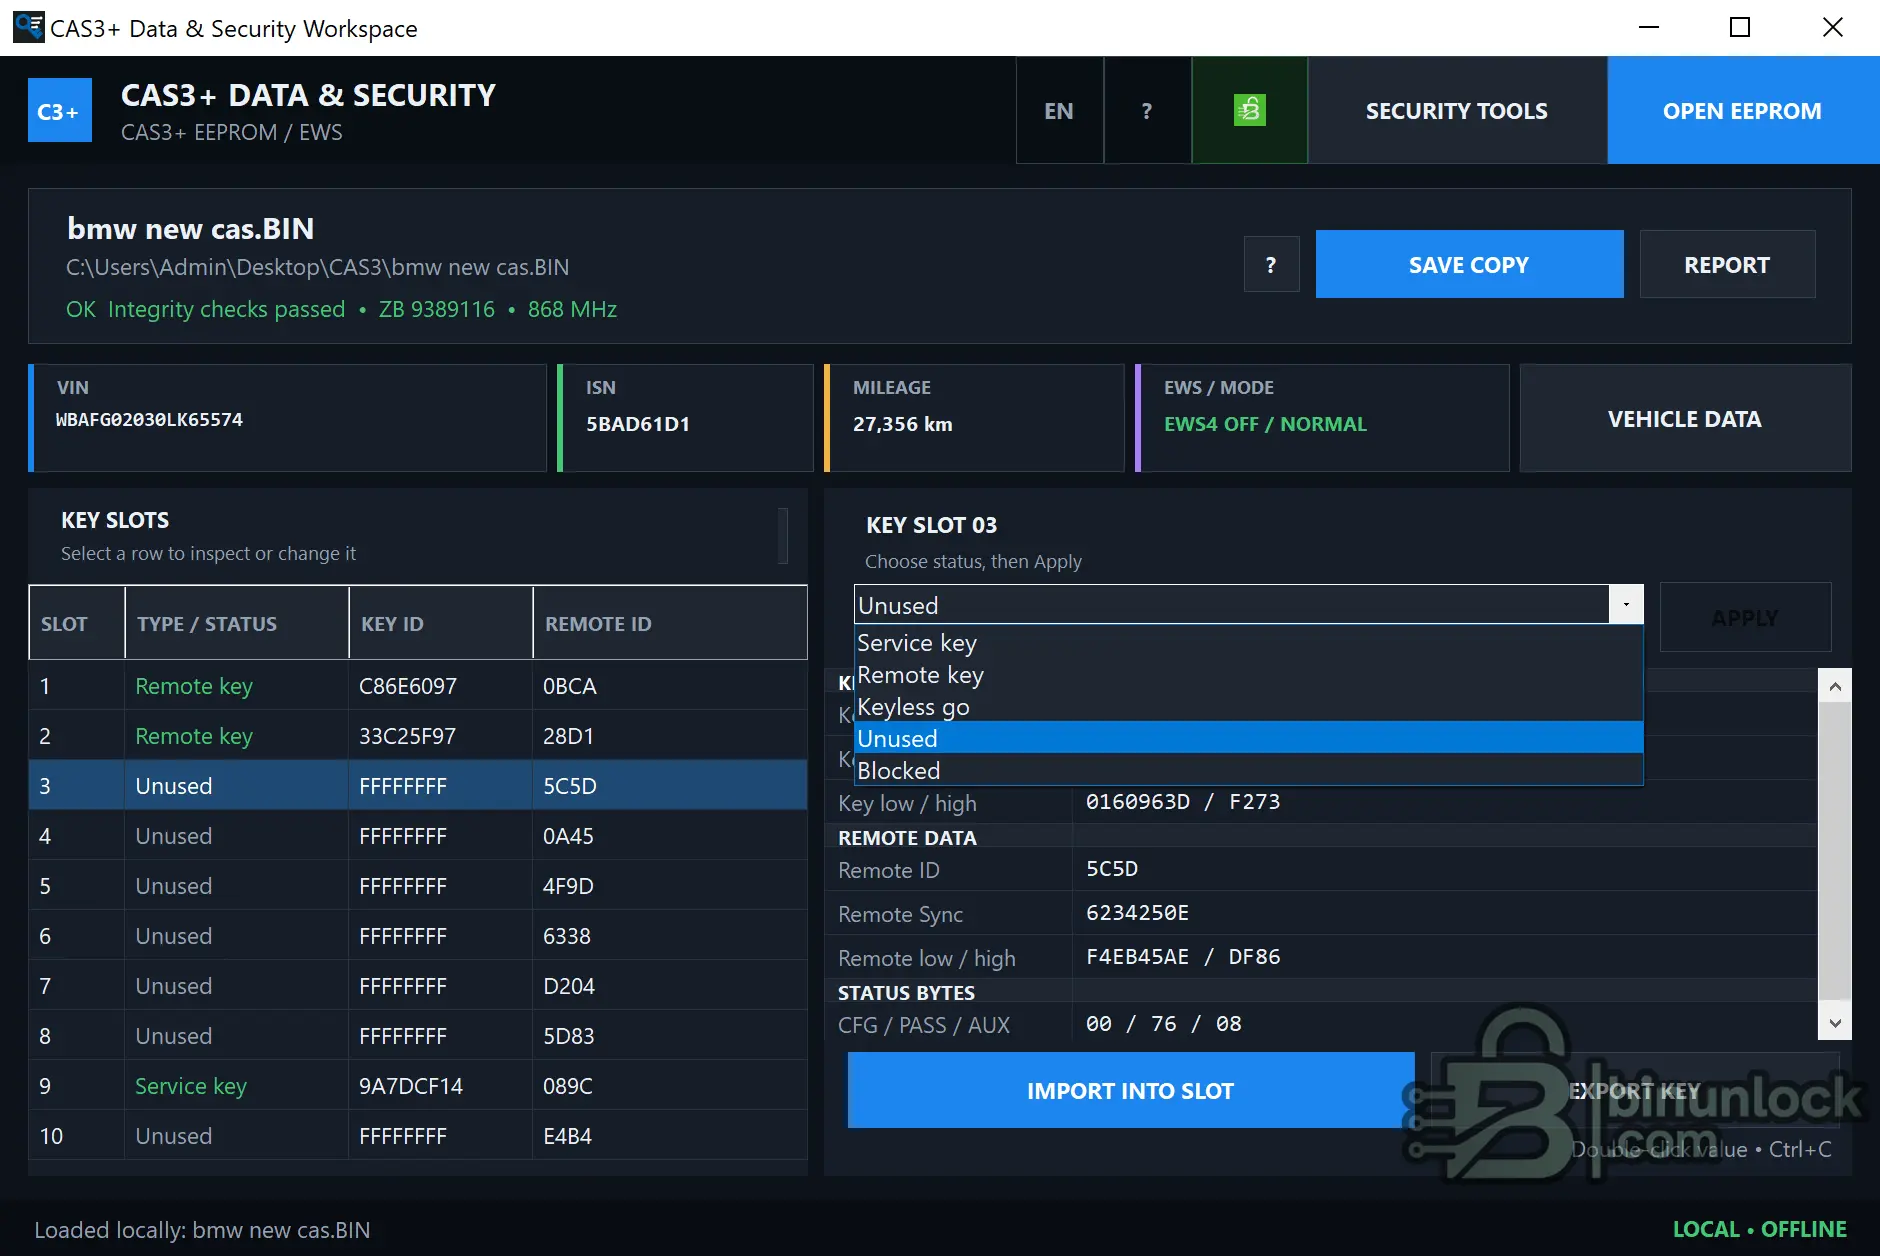Image resolution: width=1880 pixels, height=1256 pixels.
Task: Click OPEN EEPROM button
Action: point(1742,110)
